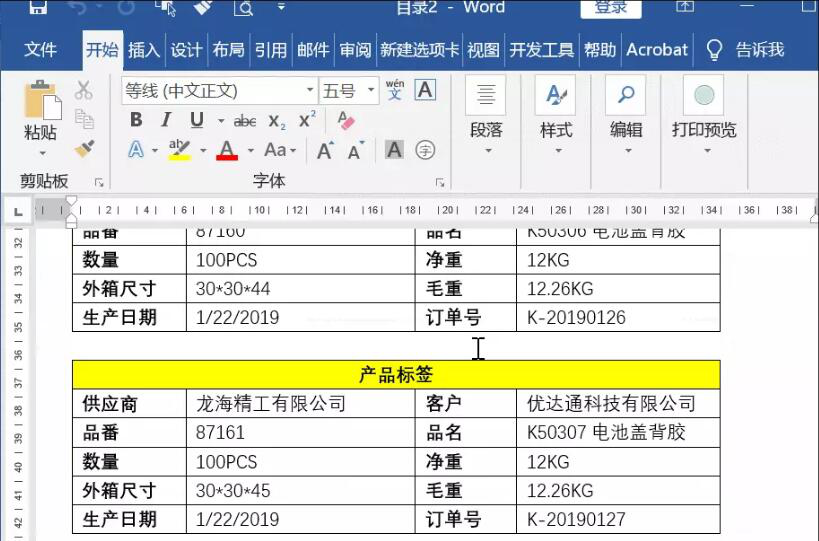Open the font color dropdown arrow

coord(251,151)
